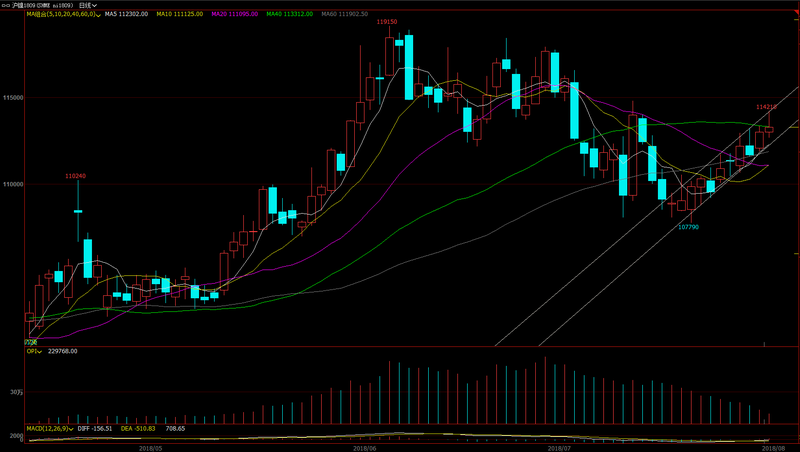The height and width of the screenshot is (452, 800).
Task: Click the MA5 112302.00 value
Action: (127, 14)
